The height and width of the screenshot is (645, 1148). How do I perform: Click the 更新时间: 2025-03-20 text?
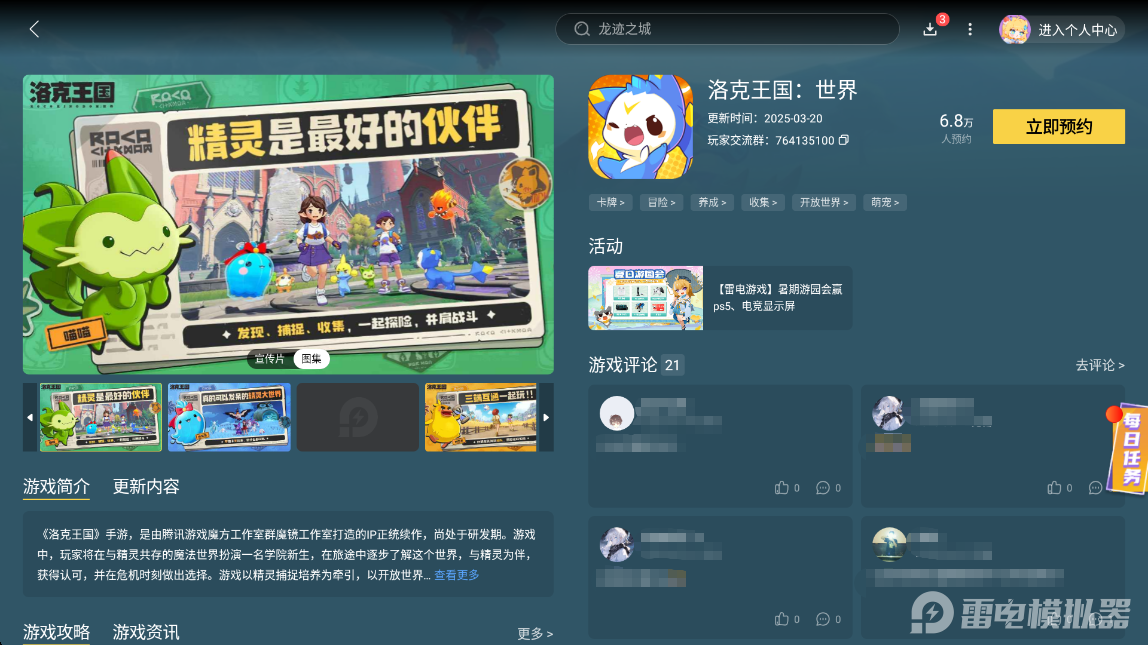(764, 119)
